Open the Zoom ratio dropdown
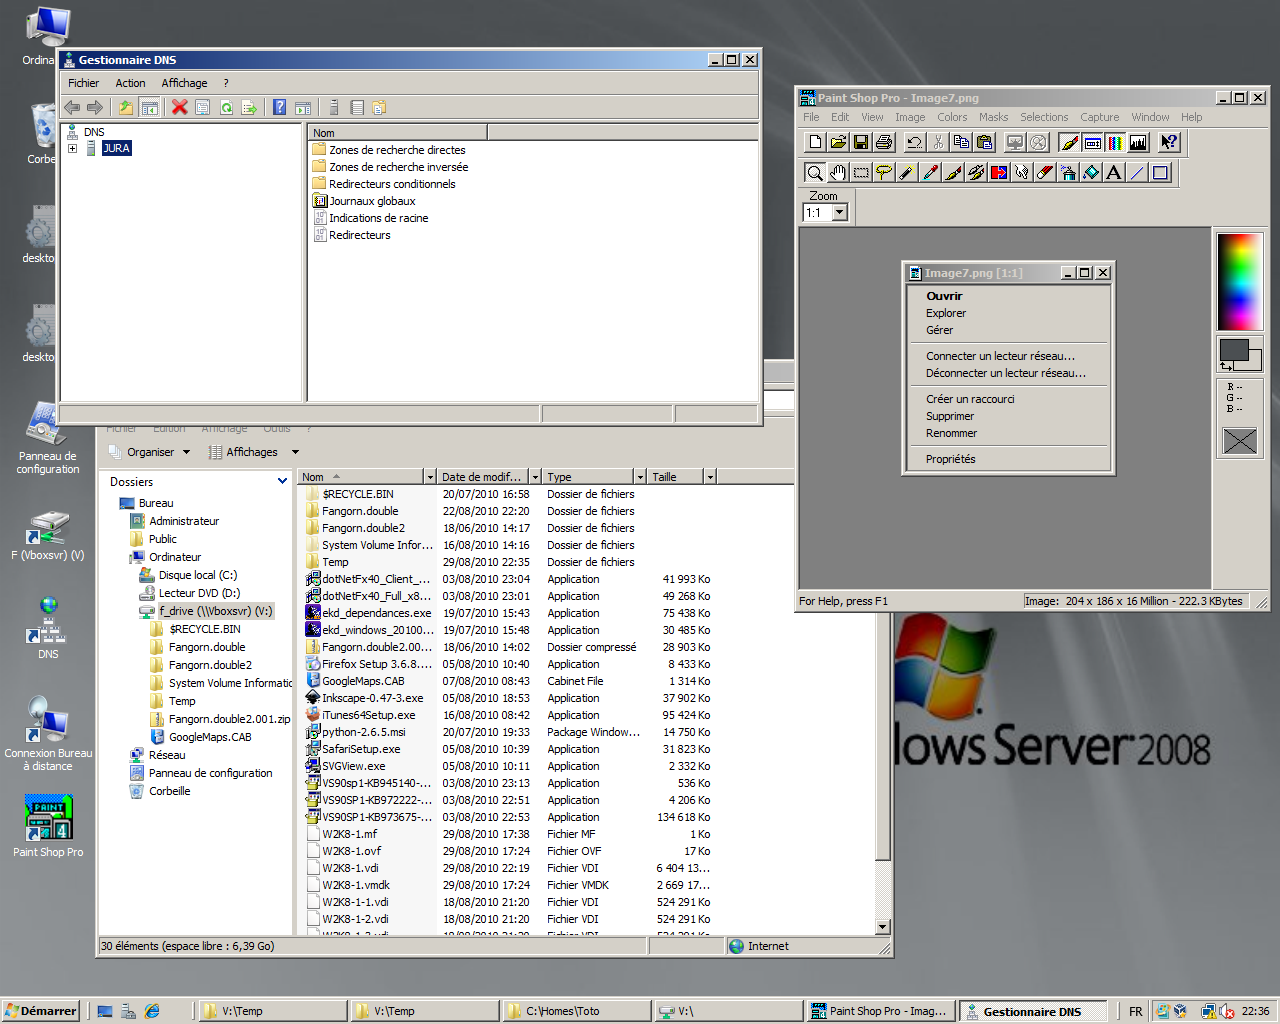 click(840, 212)
